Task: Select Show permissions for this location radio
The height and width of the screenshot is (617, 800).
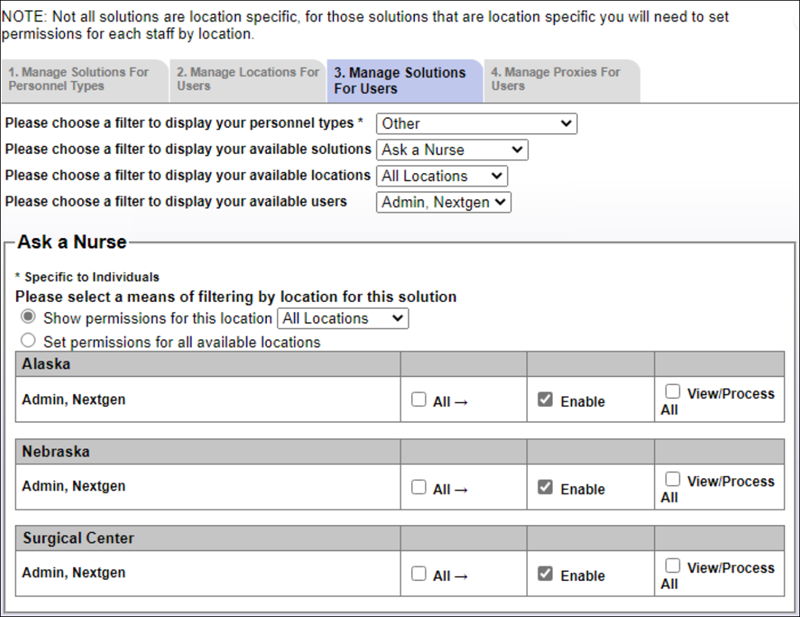Action: pos(28,317)
